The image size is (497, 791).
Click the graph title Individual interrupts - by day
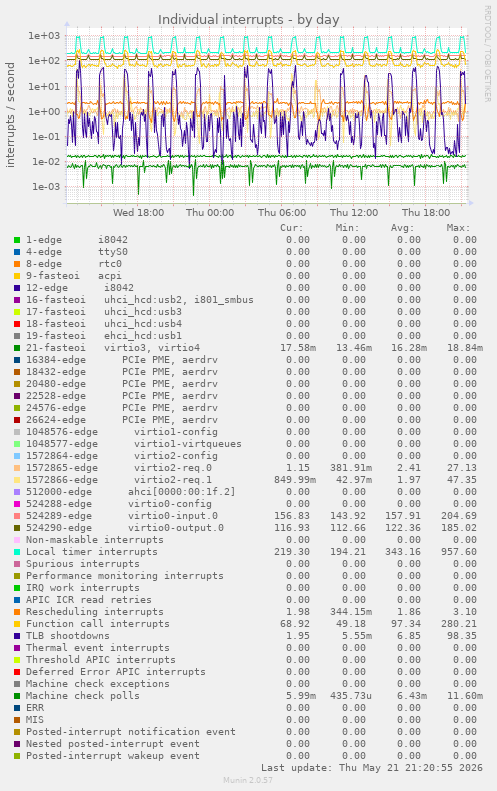point(249,20)
